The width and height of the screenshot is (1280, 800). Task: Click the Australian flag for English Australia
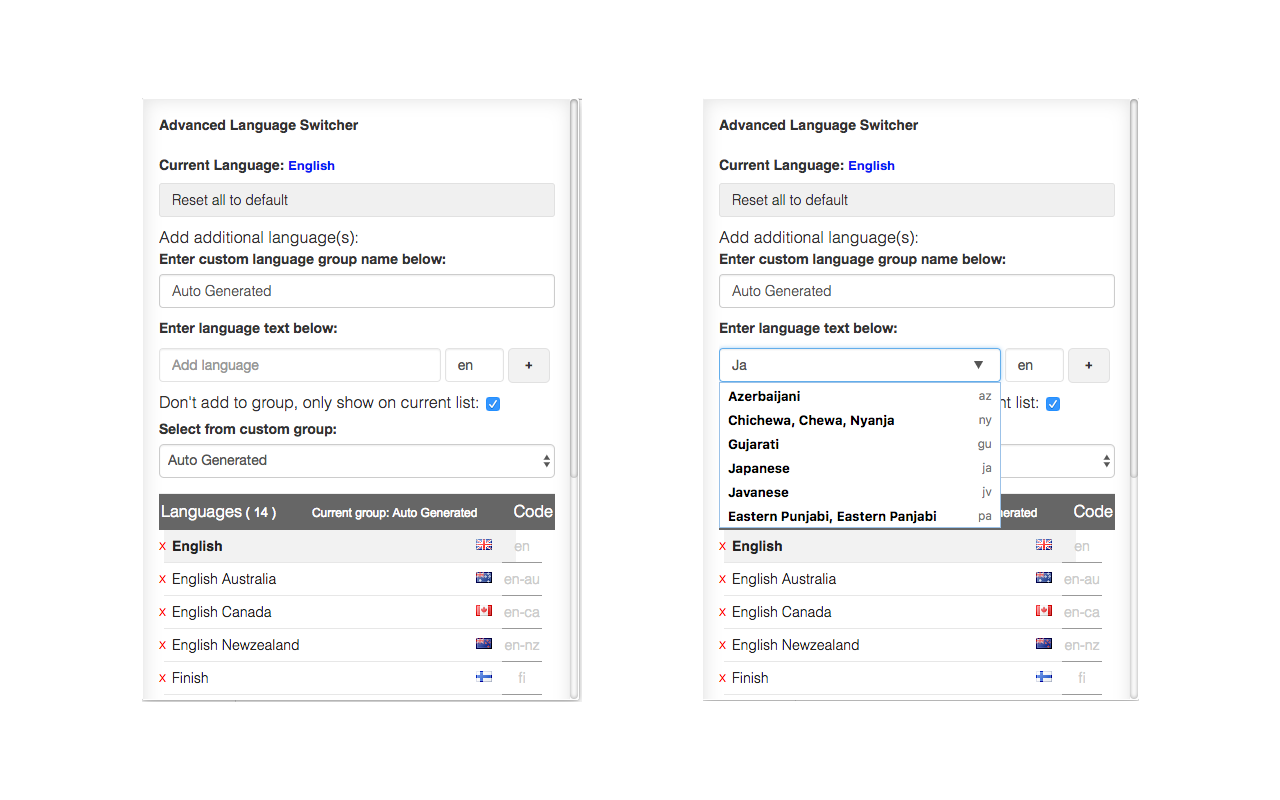(484, 577)
